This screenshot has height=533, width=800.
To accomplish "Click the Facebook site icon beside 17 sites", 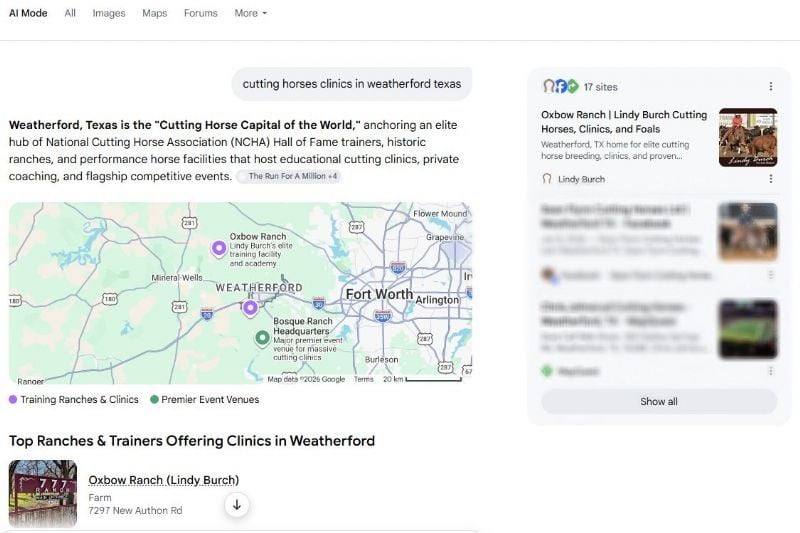I will point(561,86).
